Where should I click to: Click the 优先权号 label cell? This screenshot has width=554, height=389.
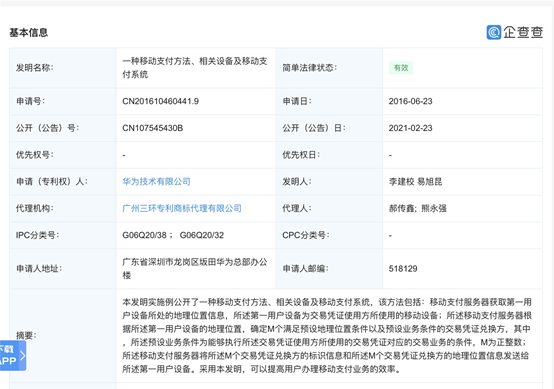63,155
